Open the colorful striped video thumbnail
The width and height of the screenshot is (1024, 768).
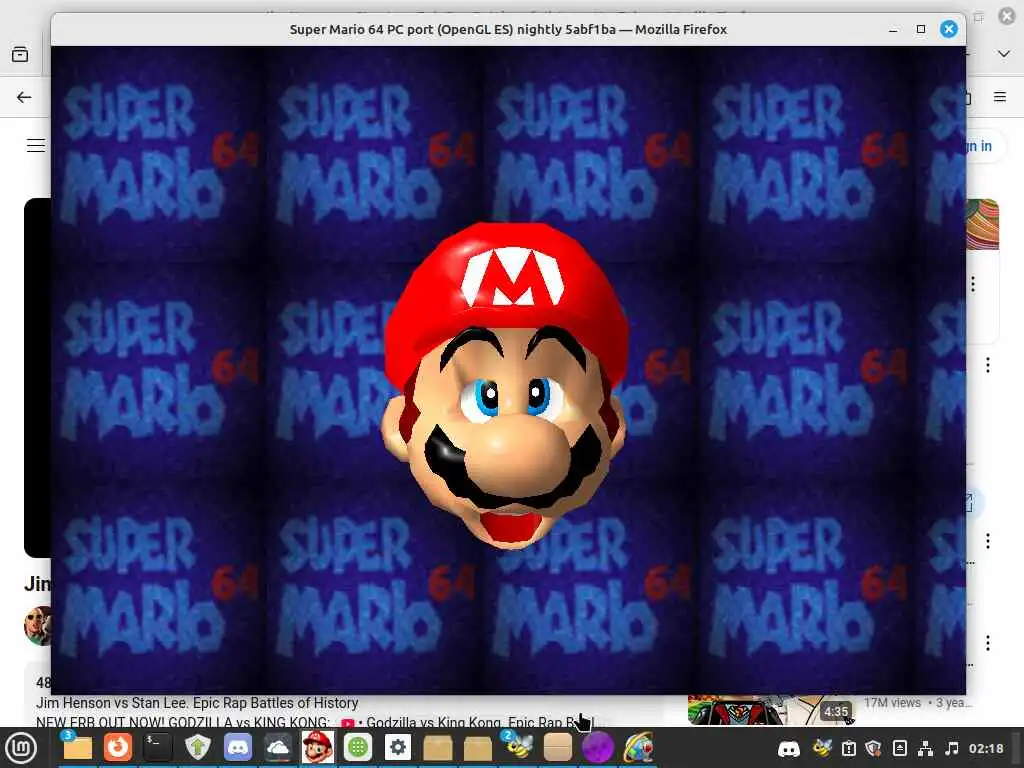coord(982,225)
